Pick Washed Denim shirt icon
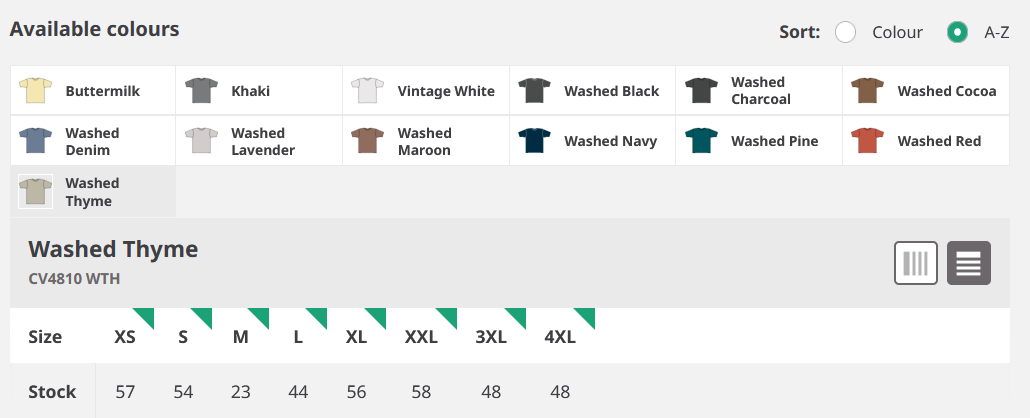The height and width of the screenshot is (418, 1030). pos(35,141)
